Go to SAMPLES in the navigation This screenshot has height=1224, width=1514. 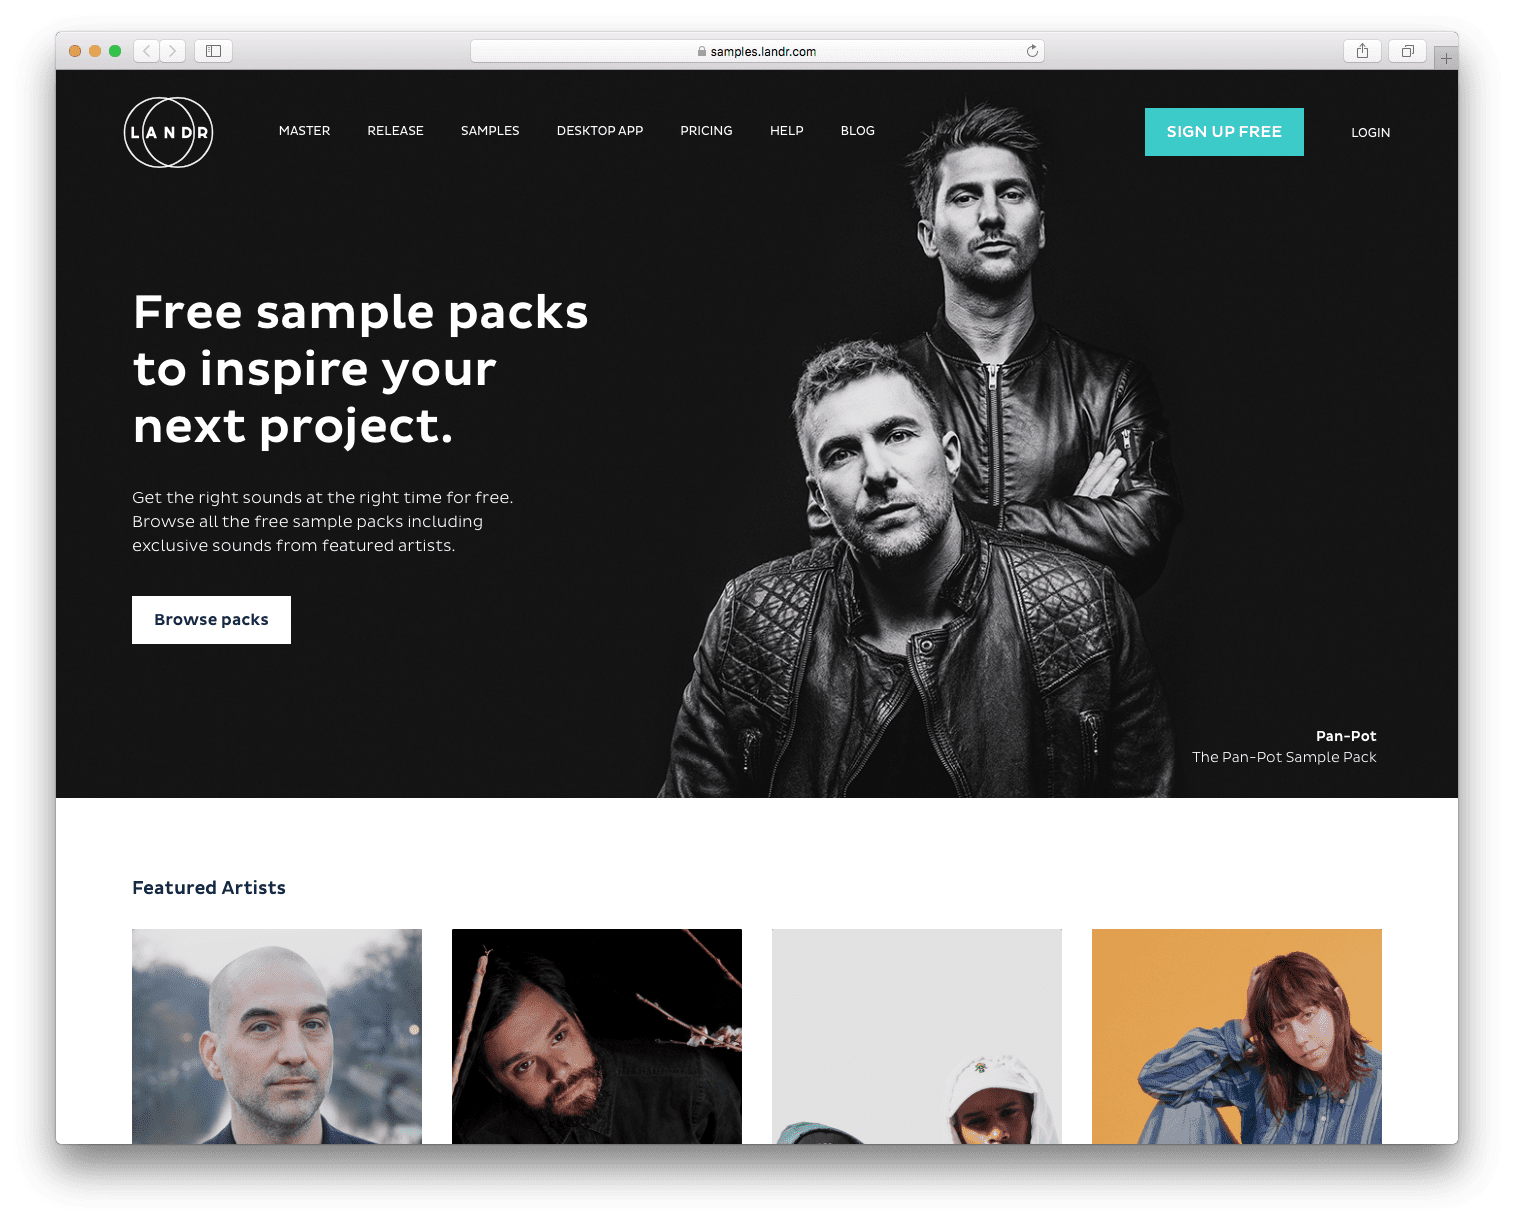pyautogui.click(x=490, y=131)
